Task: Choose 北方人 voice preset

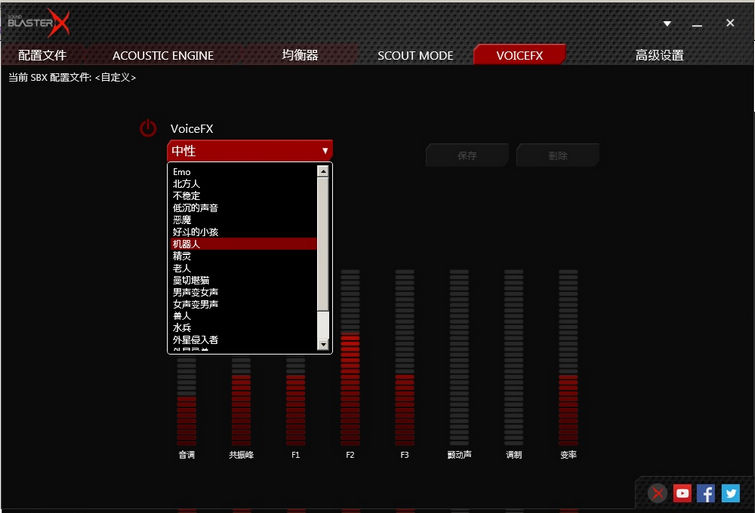Action: point(244,184)
